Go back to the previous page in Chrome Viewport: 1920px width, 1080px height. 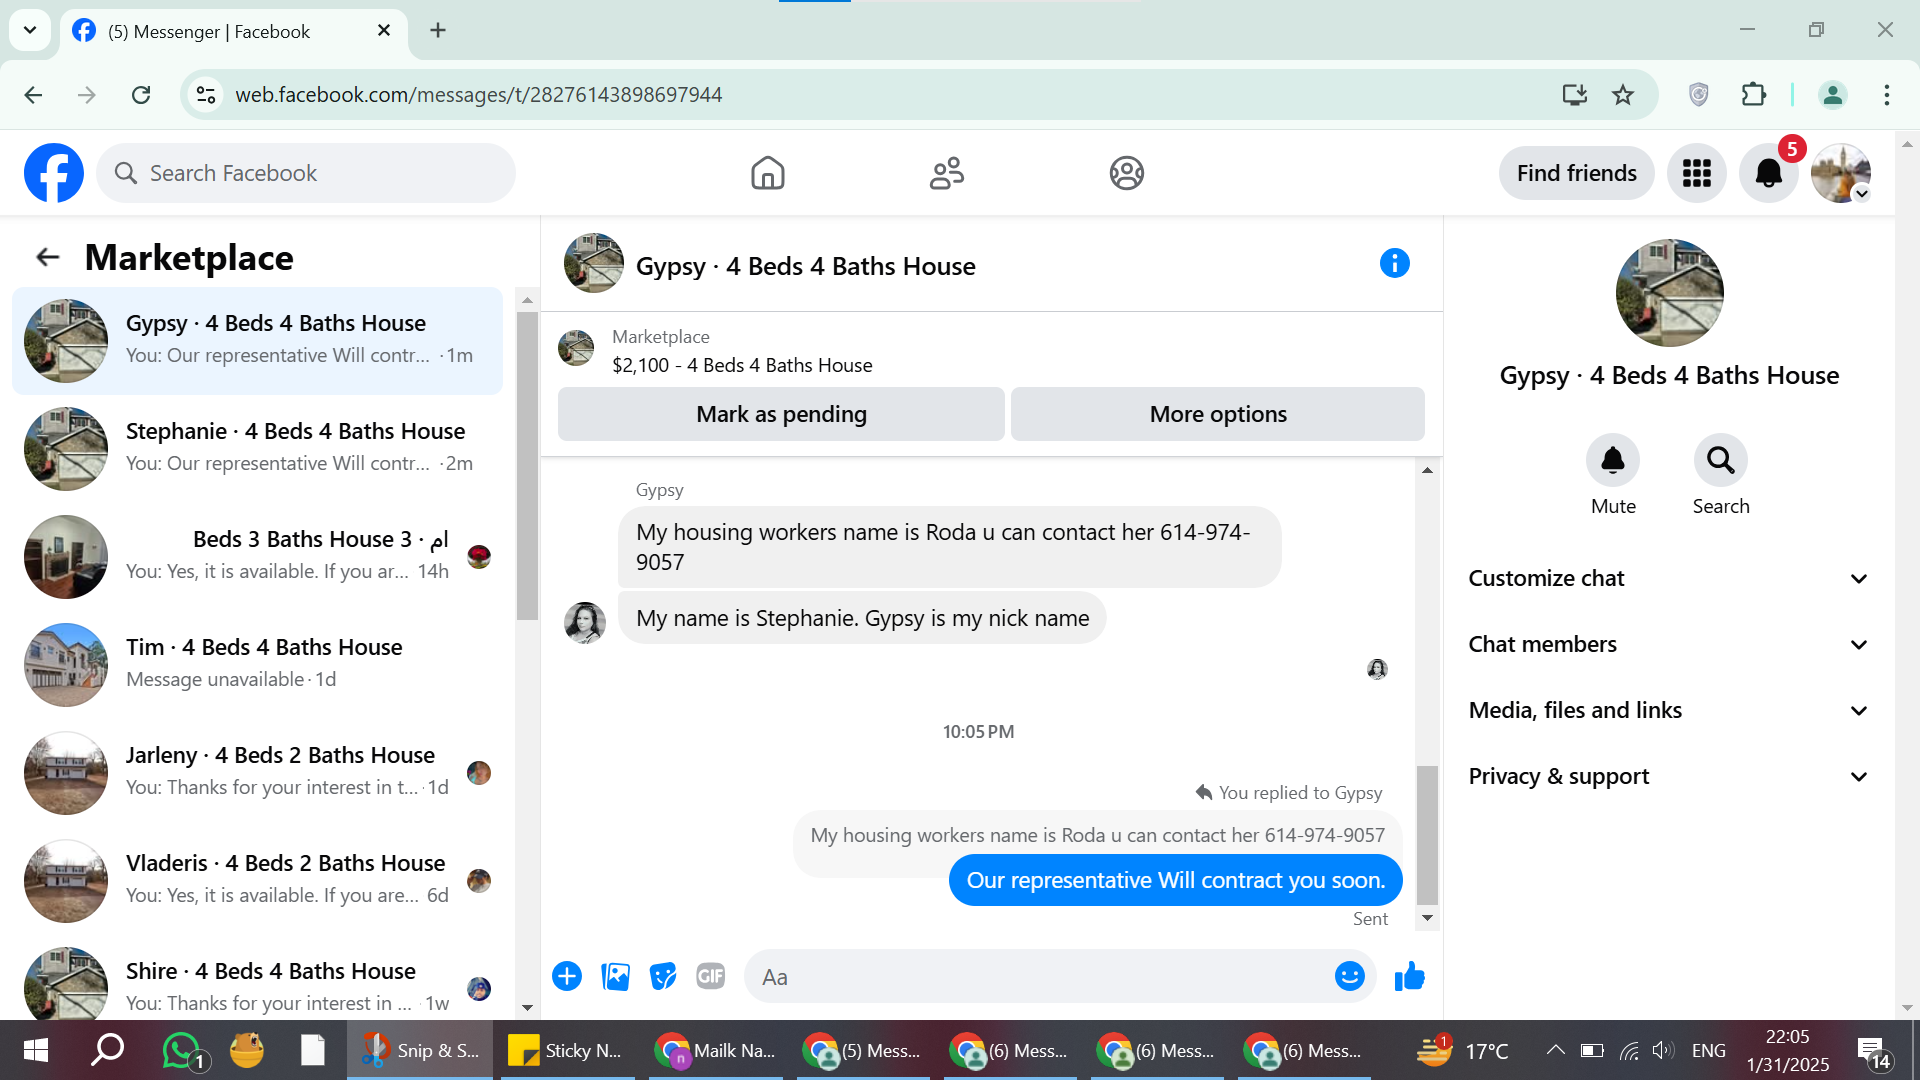click(x=33, y=95)
